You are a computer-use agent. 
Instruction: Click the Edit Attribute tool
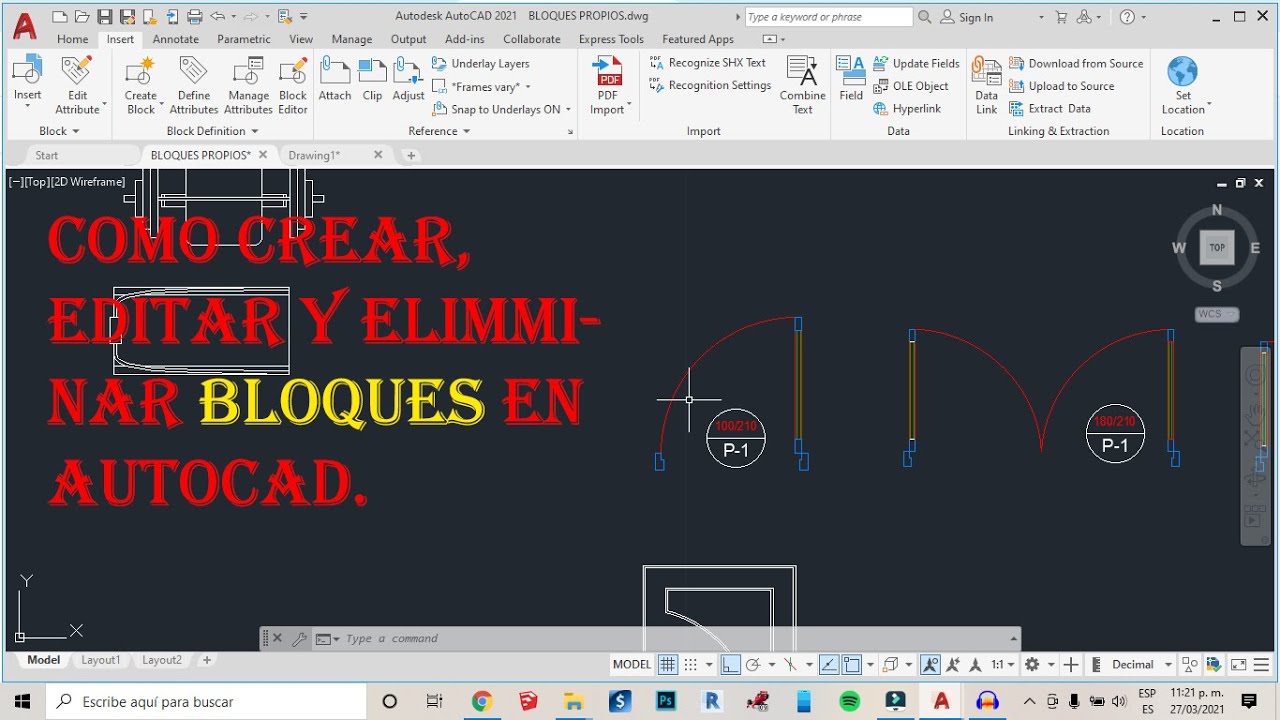point(77,85)
